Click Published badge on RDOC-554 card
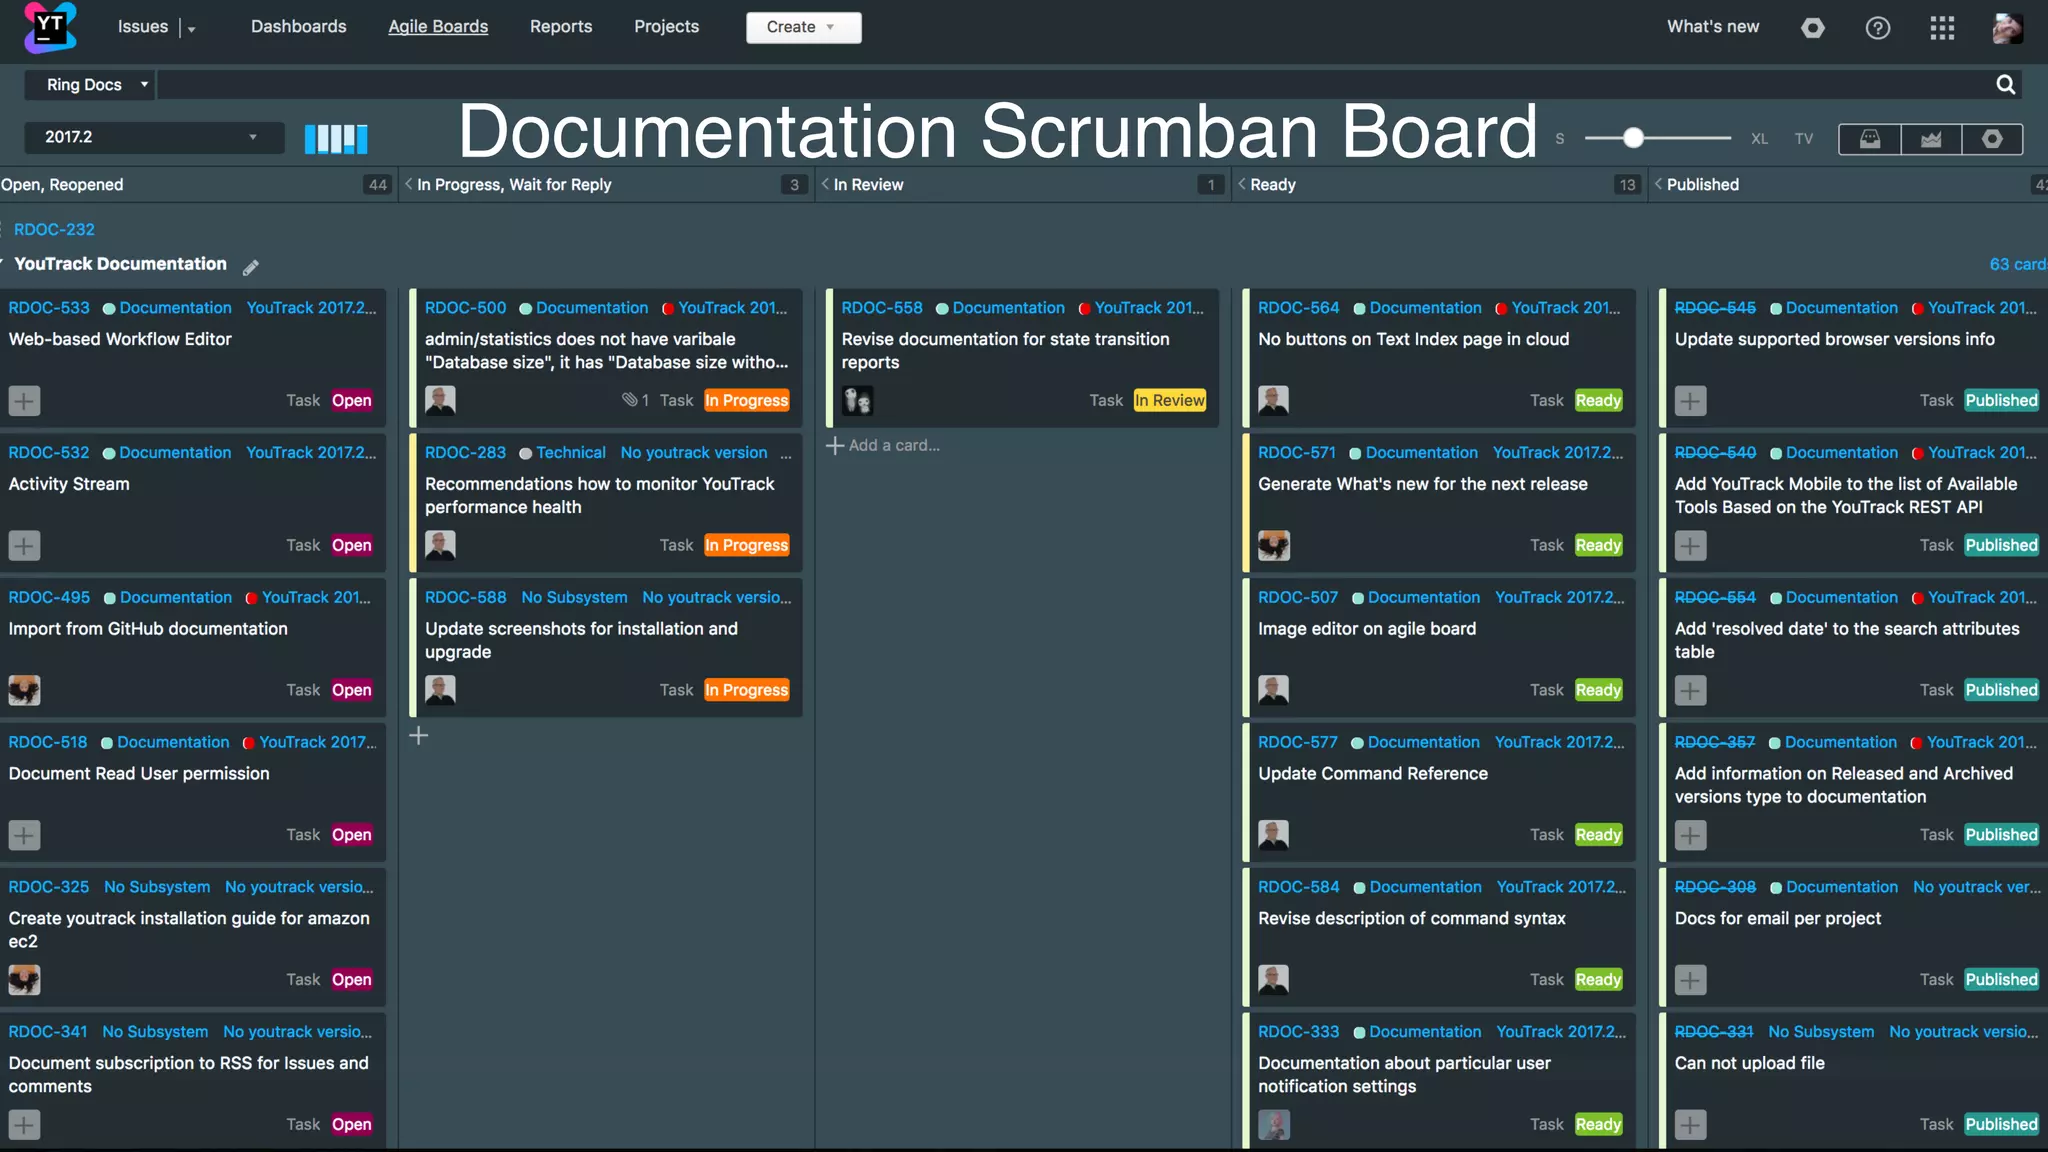 [2001, 690]
